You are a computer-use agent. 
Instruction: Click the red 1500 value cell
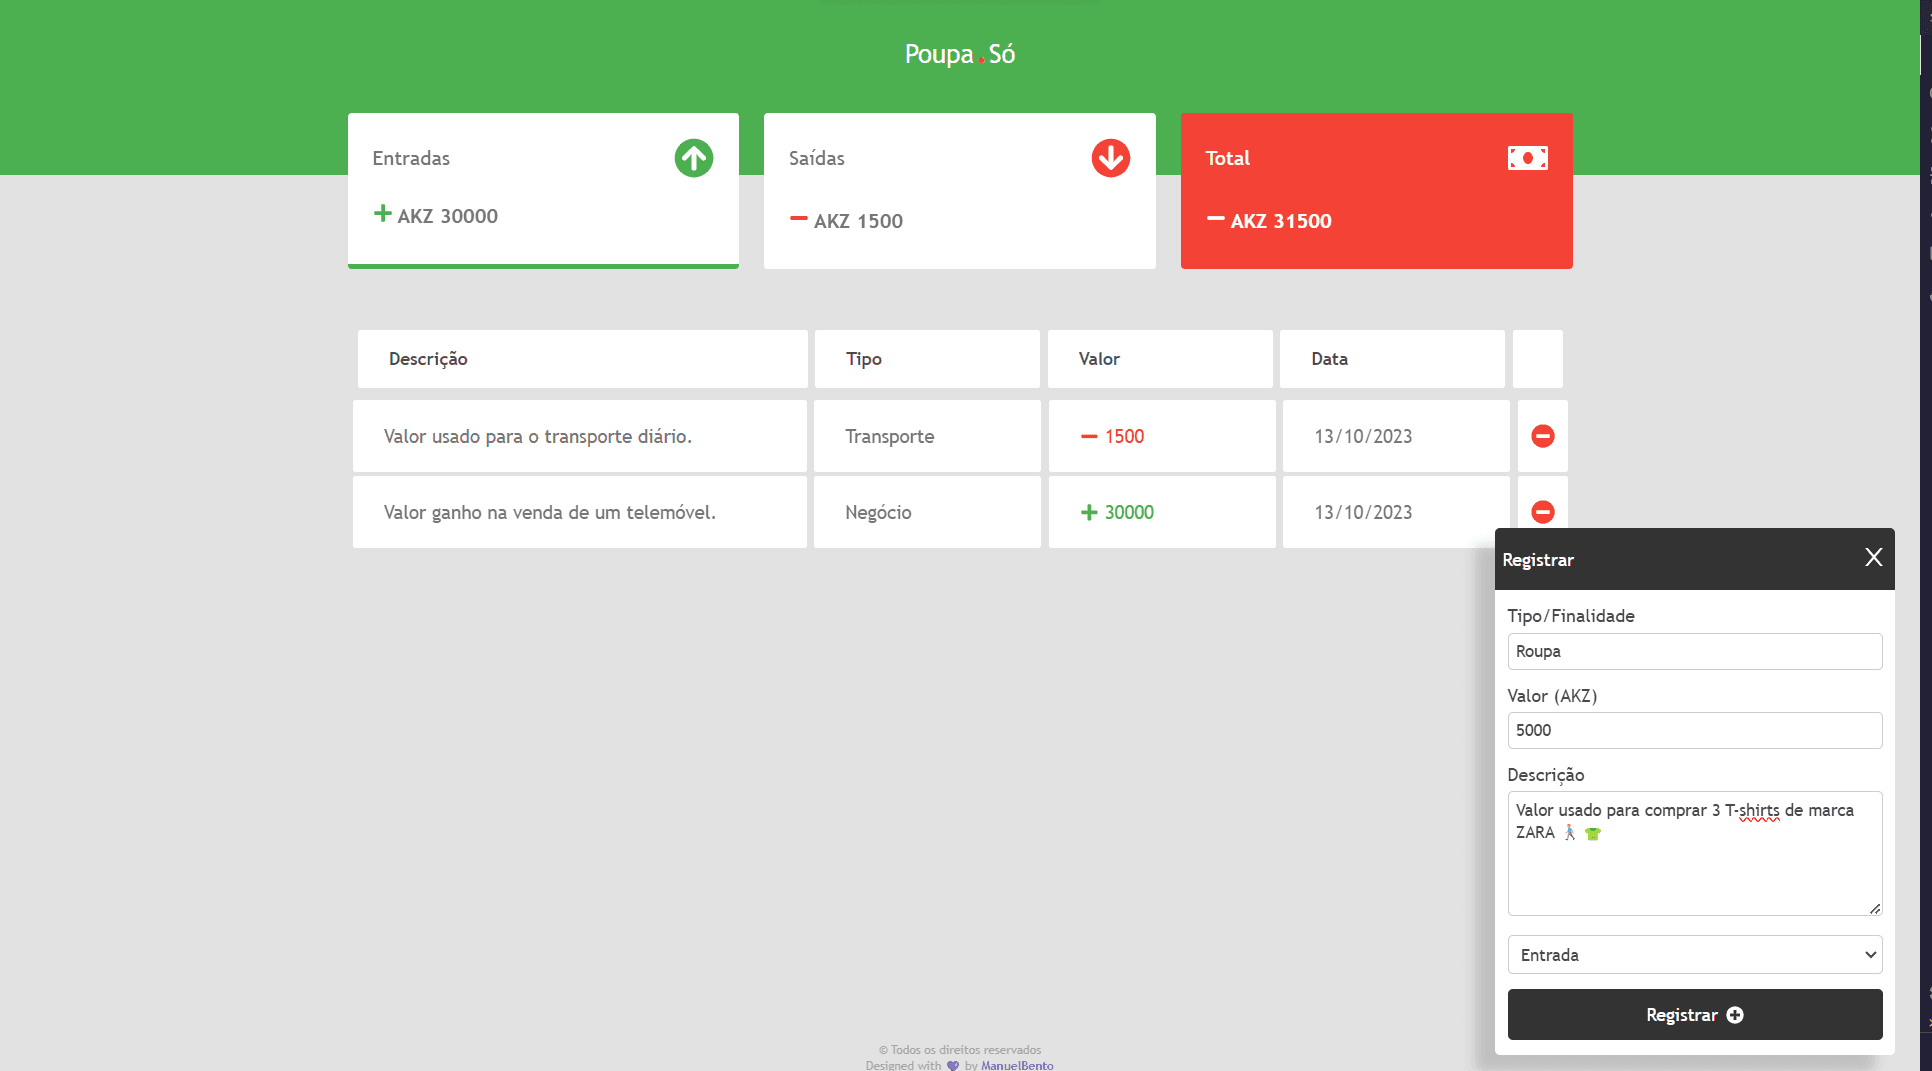click(x=1162, y=436)
